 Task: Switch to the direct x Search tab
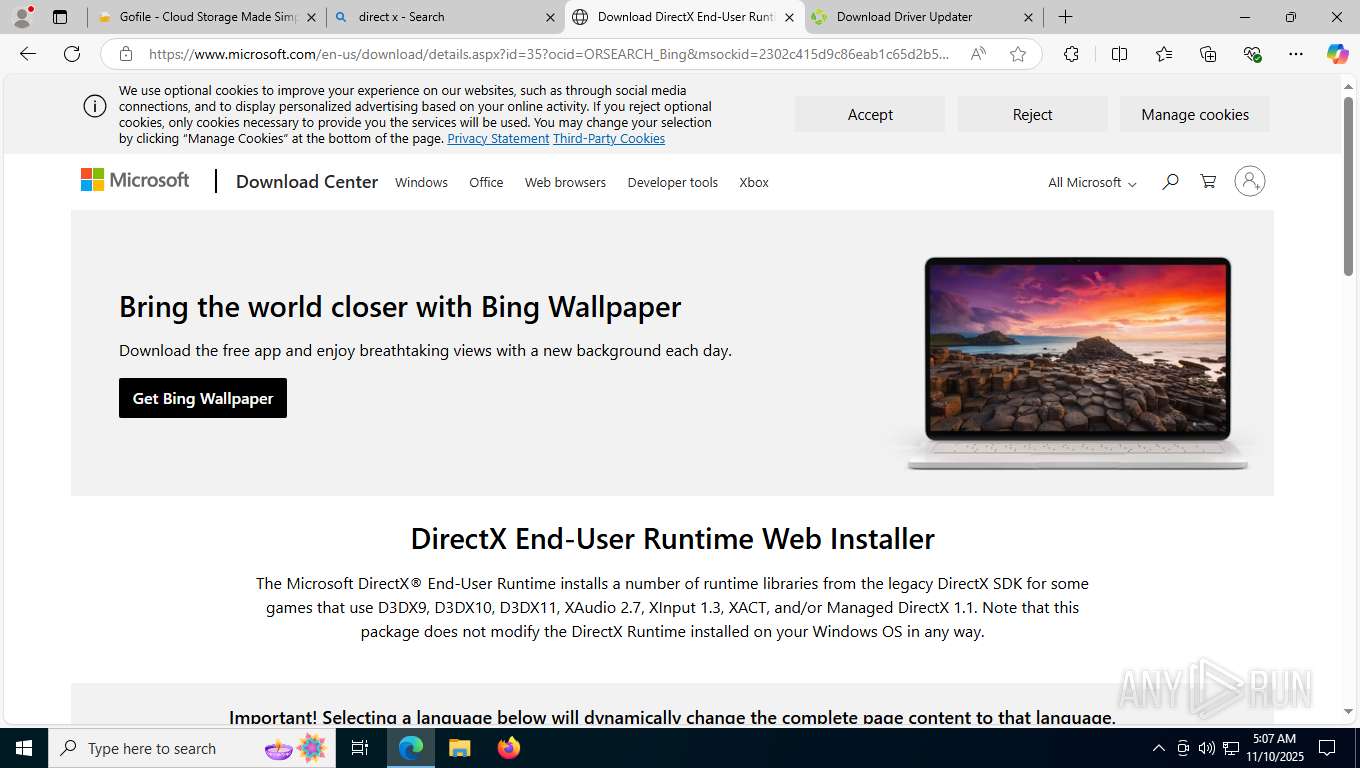click(x=446, y=17)
